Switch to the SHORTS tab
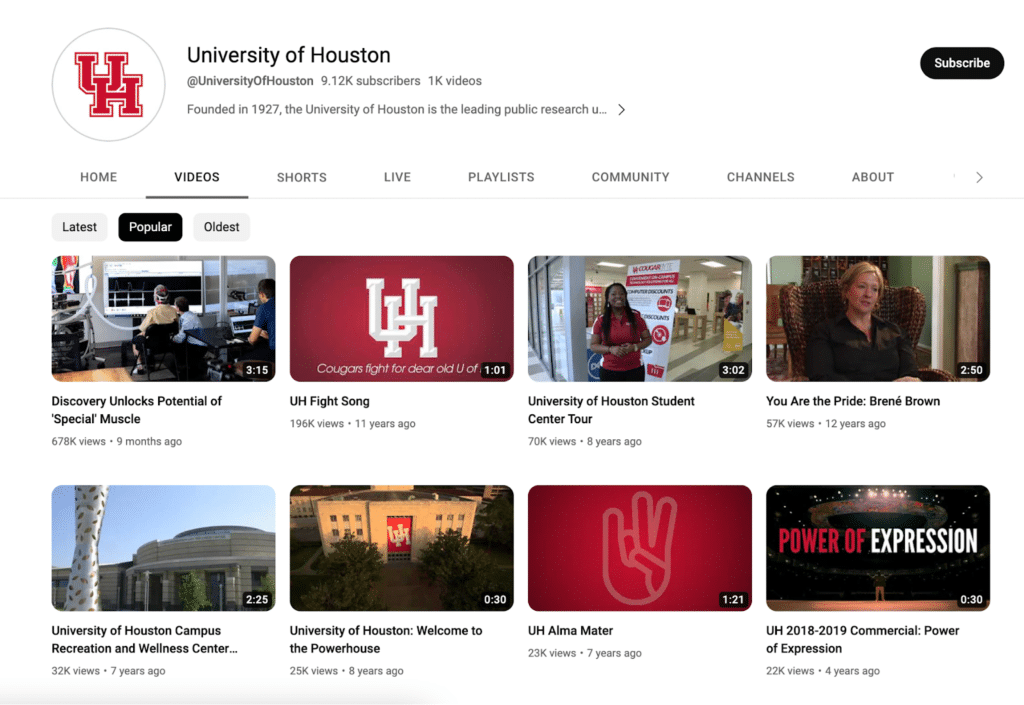 point(302,177)
